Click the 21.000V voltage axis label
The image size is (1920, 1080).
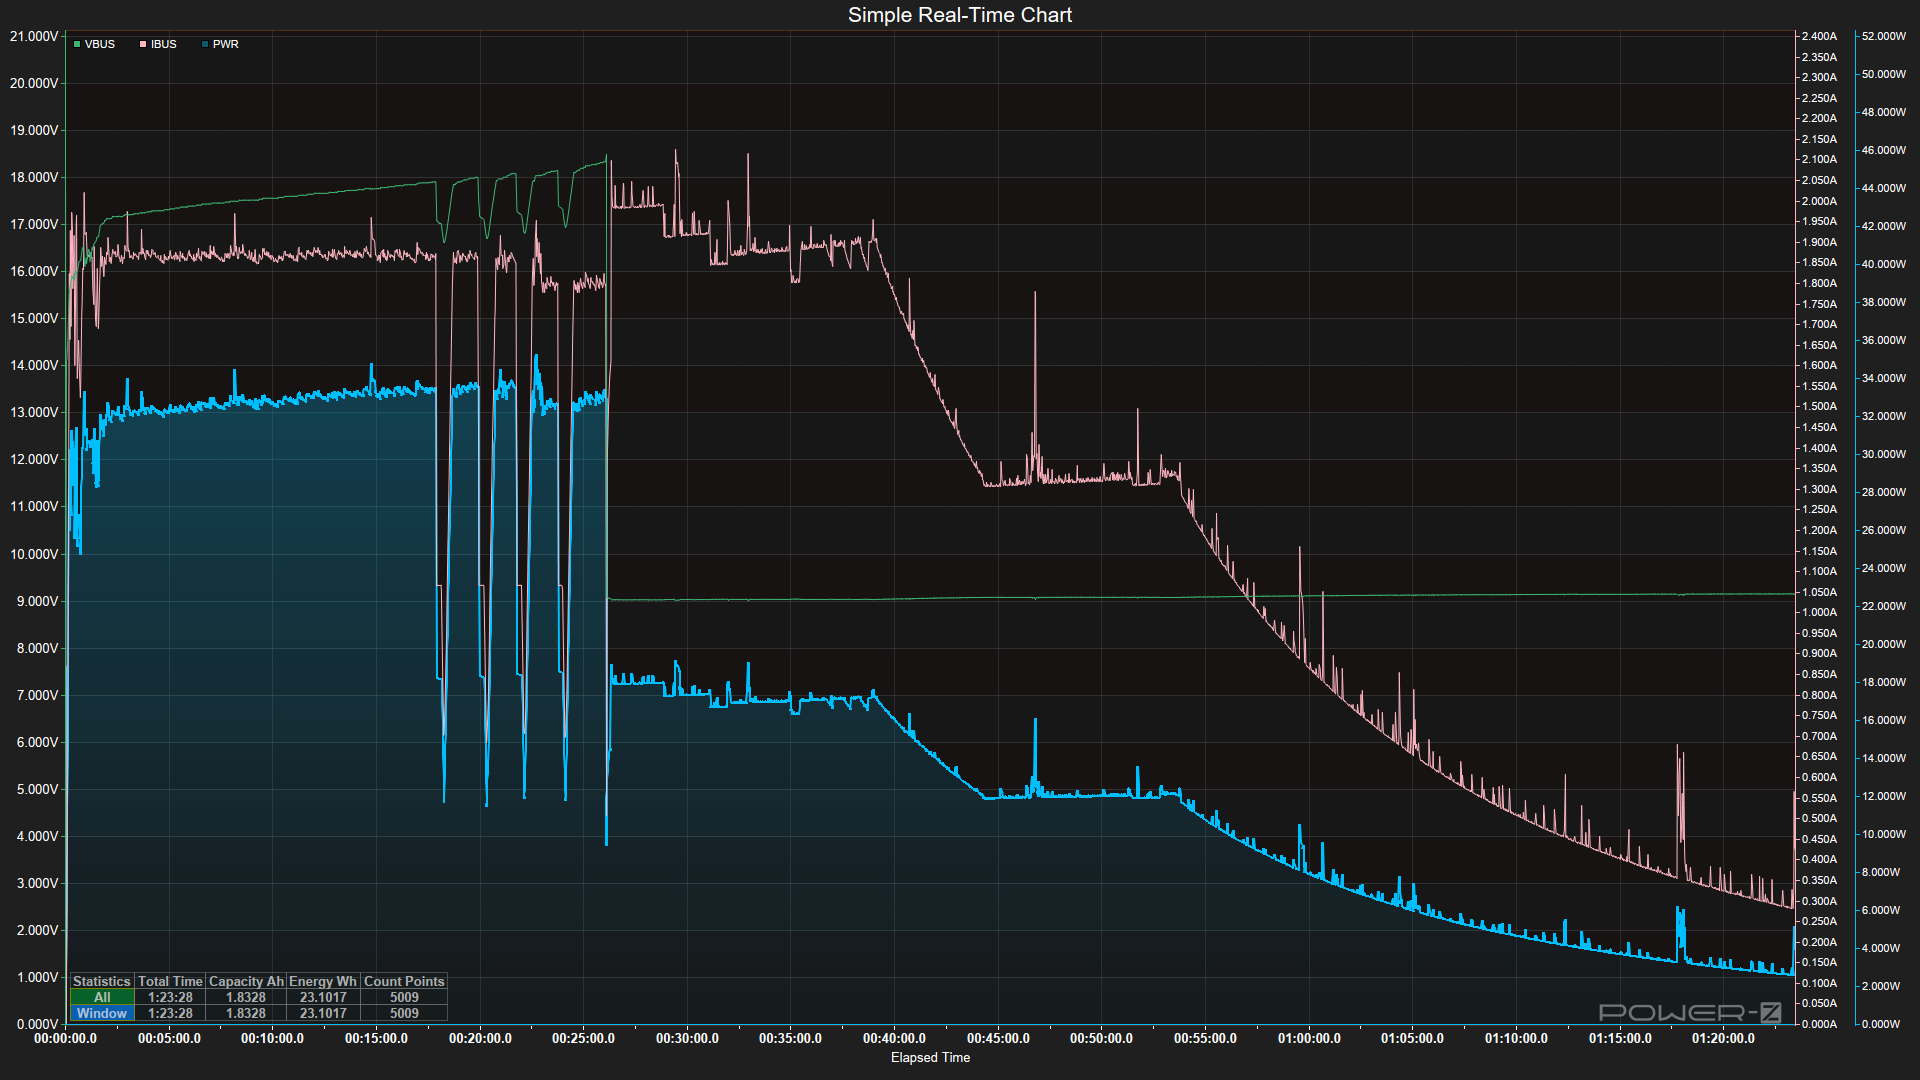tap(34, 36)
